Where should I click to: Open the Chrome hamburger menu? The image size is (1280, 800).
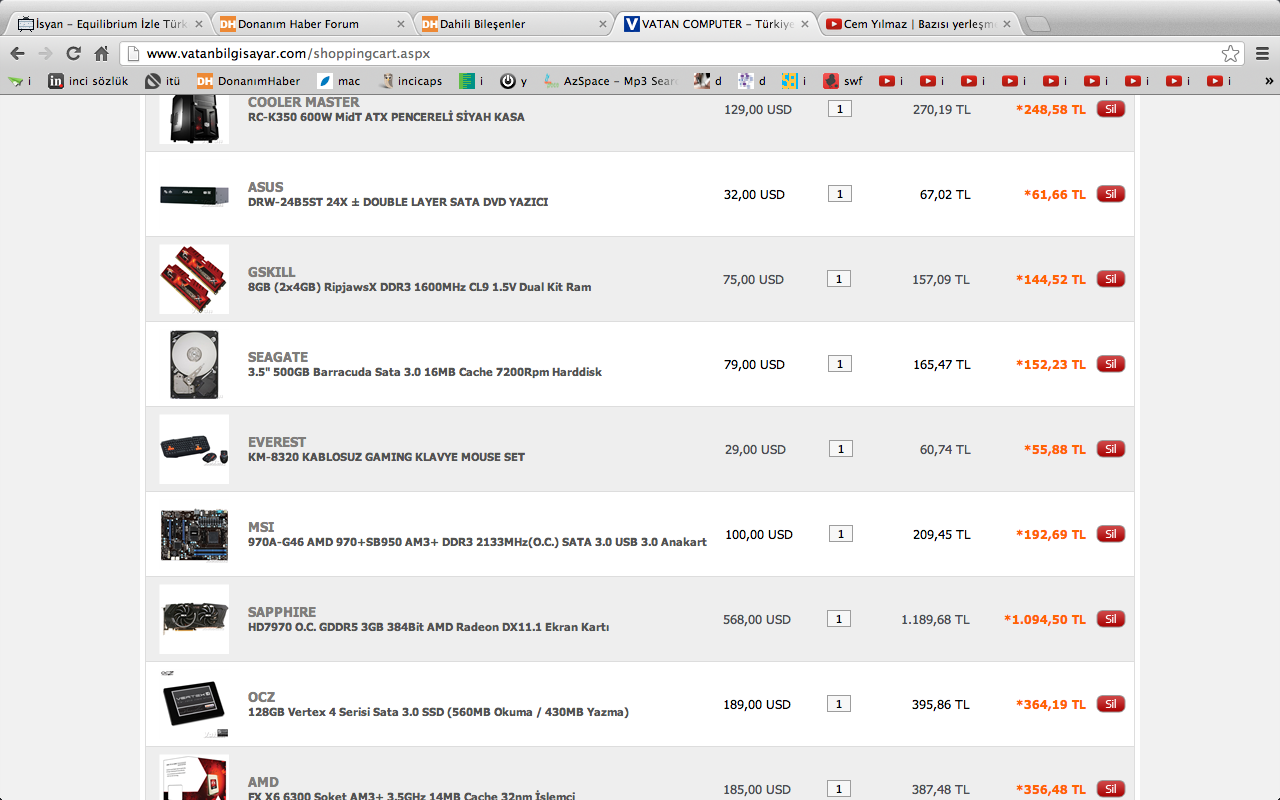[x=1262, y=54]
